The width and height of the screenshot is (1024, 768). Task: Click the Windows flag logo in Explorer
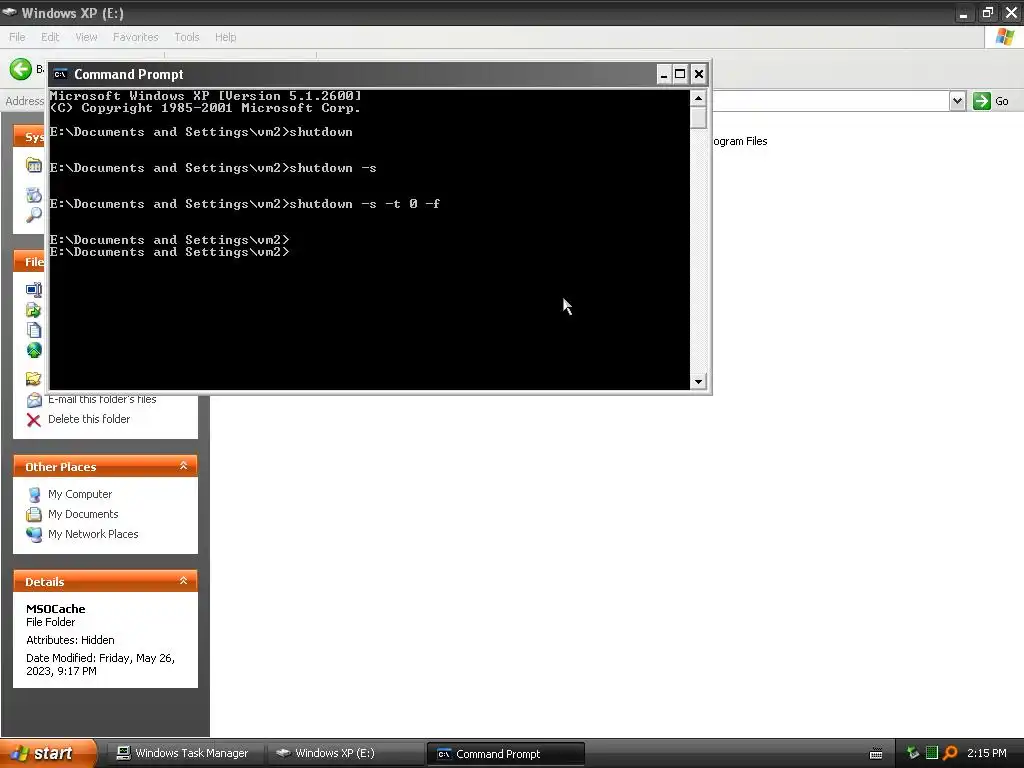1004,37
